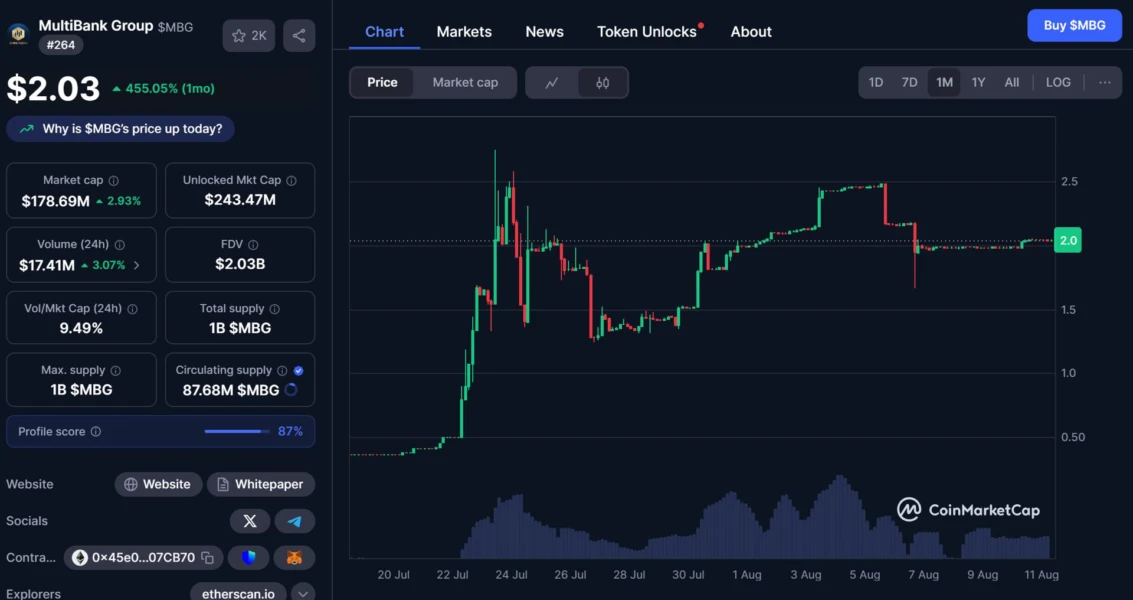Image resolution: width=1133 pixels, height=600 pixels.
Task: Open the Whitepaper link
Action: point(261,484)
